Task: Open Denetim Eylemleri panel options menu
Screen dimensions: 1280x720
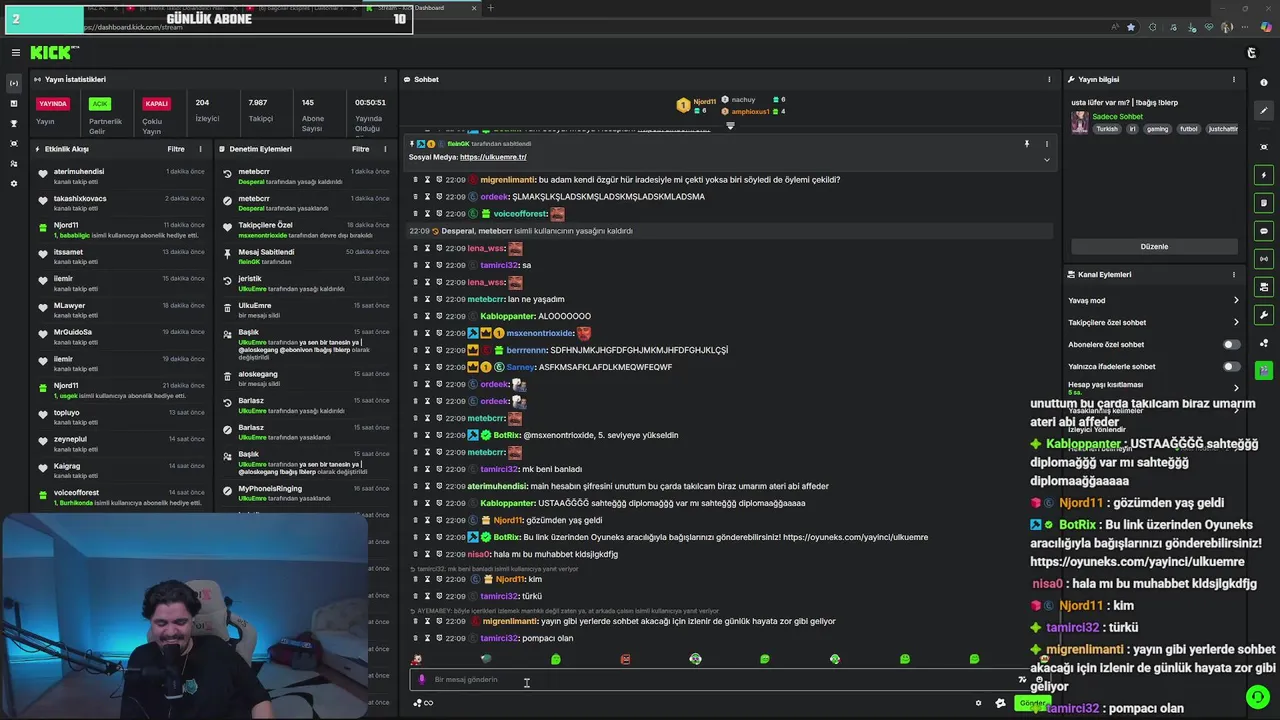Action: pos(385,149)
